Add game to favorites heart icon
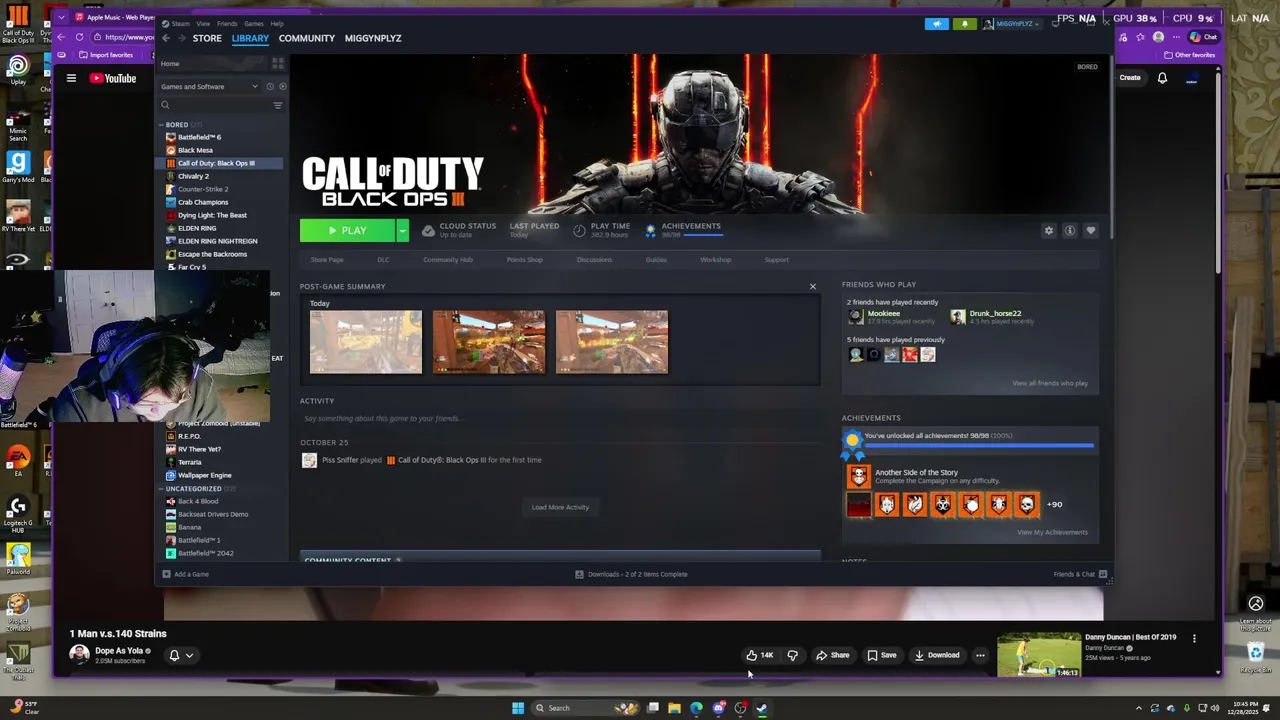The image size is (1280, 720). 1090,231
